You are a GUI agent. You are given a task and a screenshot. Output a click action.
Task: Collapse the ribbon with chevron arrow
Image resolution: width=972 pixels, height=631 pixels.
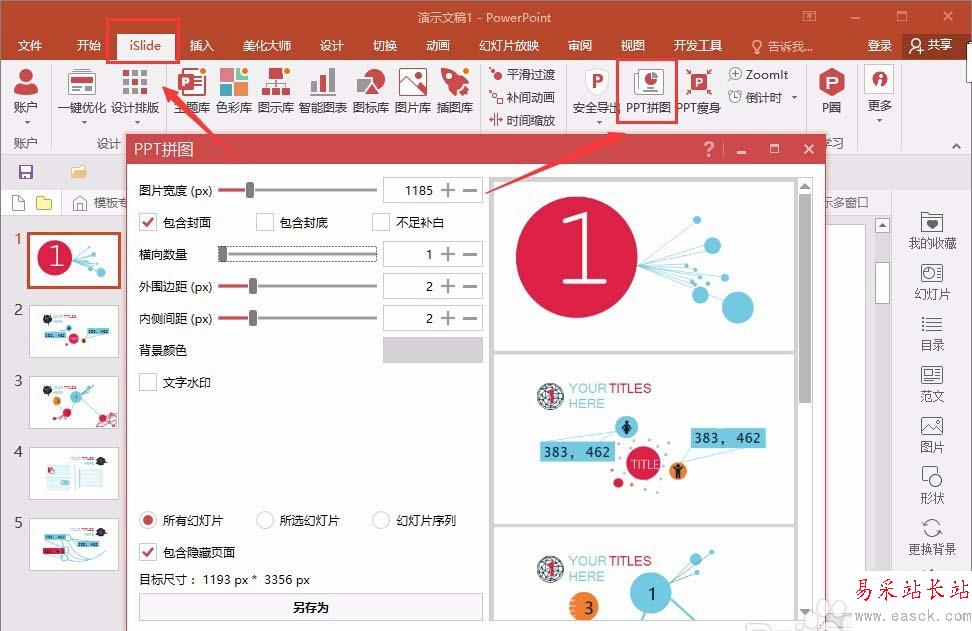pos(957,146)
